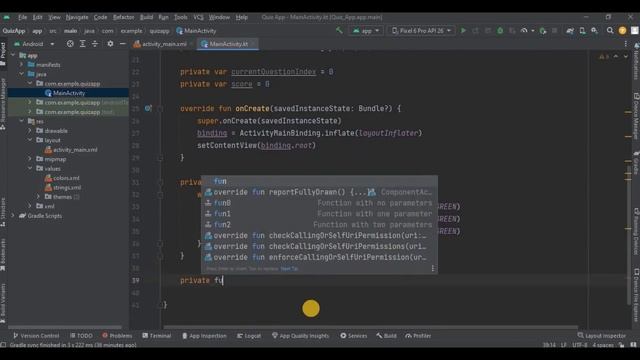640x360 pixels.
Task: Expand the Gradle Scripts node arrow
Action: (x=13, y=216)
